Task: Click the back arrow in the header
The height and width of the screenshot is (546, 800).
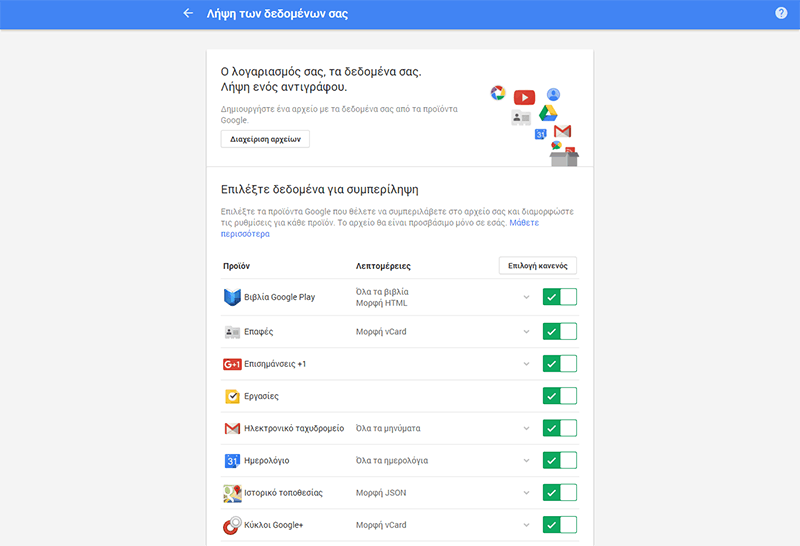Action: (188, 14)
